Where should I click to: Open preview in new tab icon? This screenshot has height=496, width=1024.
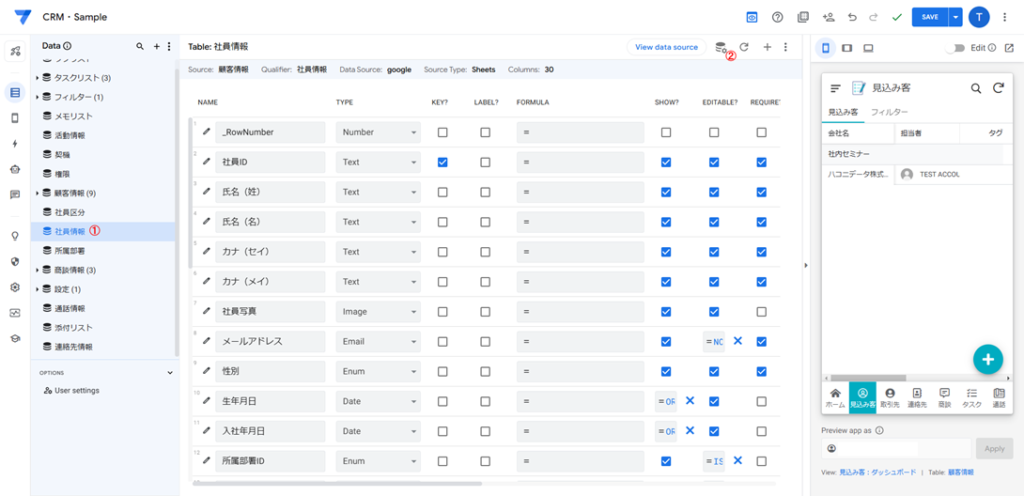click(1009, 48)
